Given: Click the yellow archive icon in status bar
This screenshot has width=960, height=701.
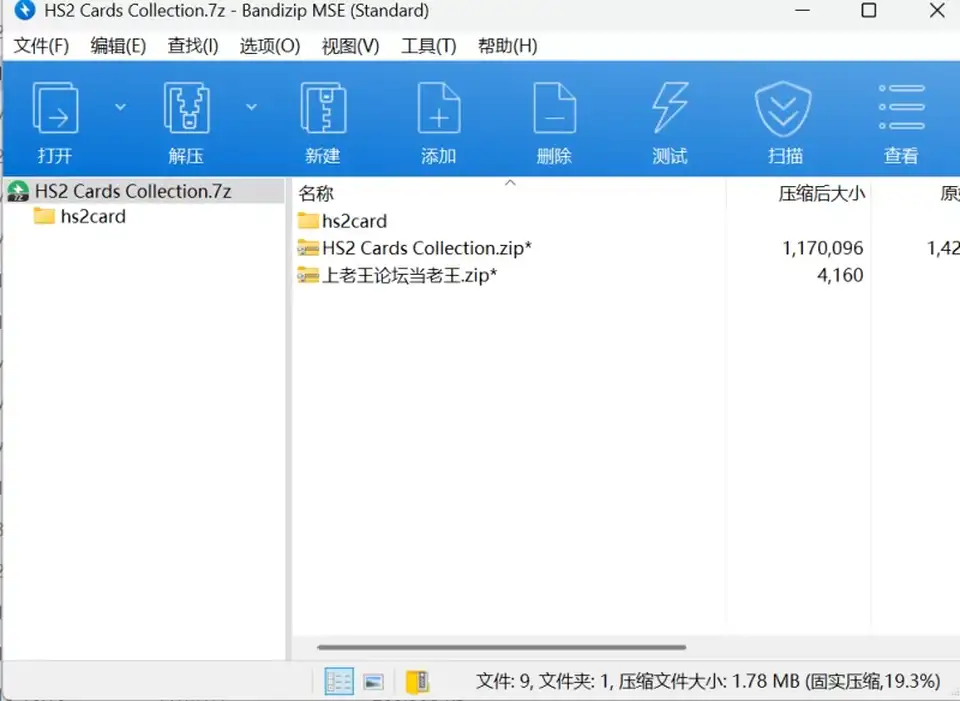Looking at the screenshot, I should click(x=418, y=681).
